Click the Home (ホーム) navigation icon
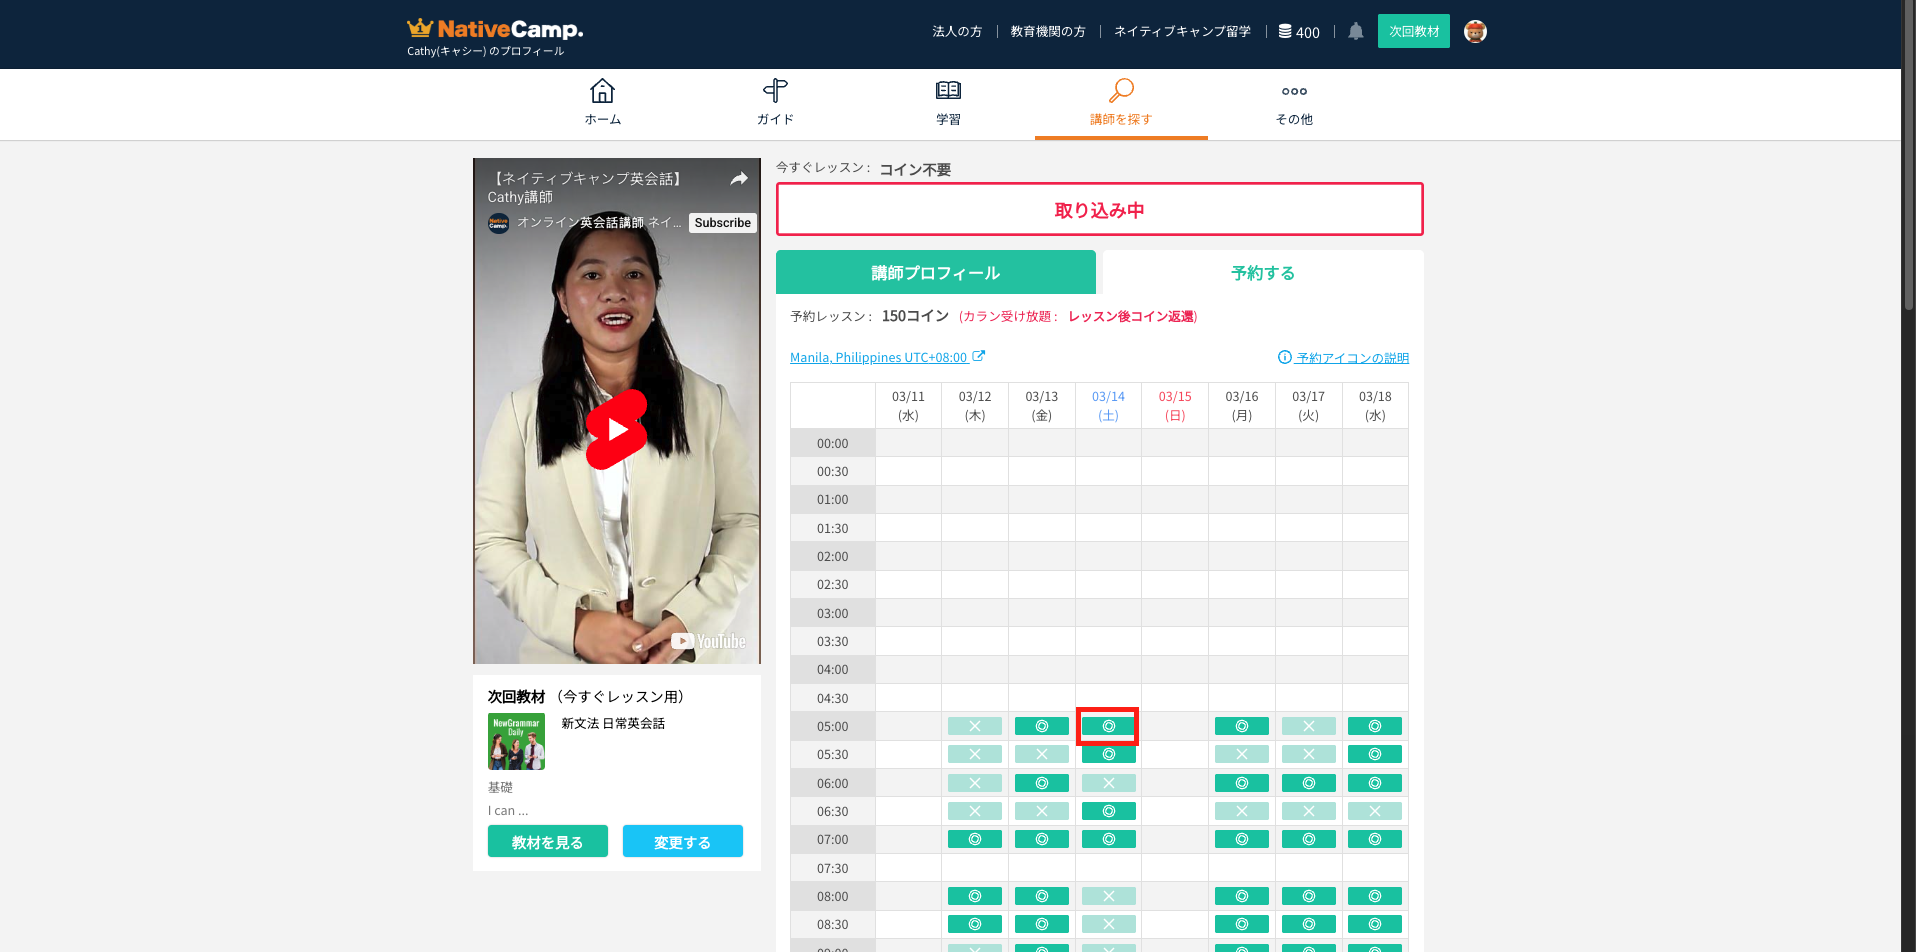The width and height of the screenshot is (1916, 952). (602, 92)
